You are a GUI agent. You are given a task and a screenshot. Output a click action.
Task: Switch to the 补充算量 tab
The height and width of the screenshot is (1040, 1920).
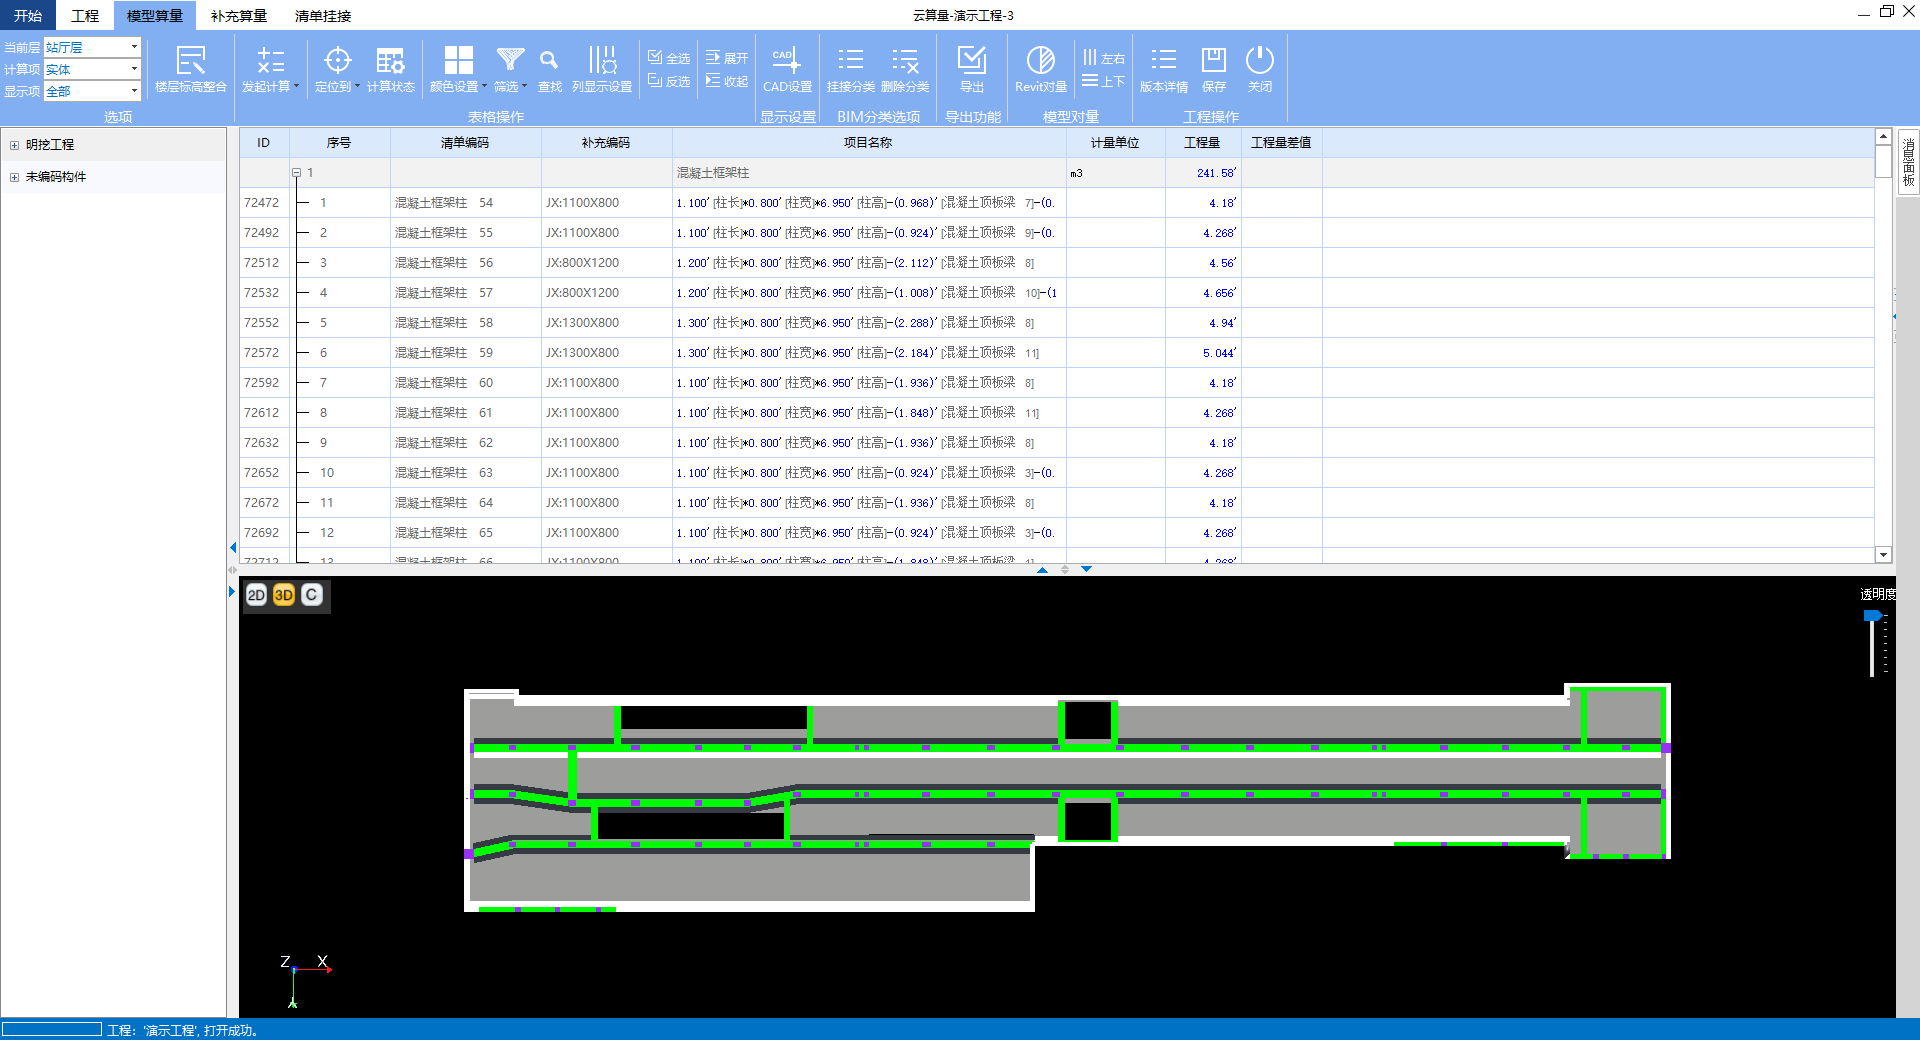[x=239, y=16]
